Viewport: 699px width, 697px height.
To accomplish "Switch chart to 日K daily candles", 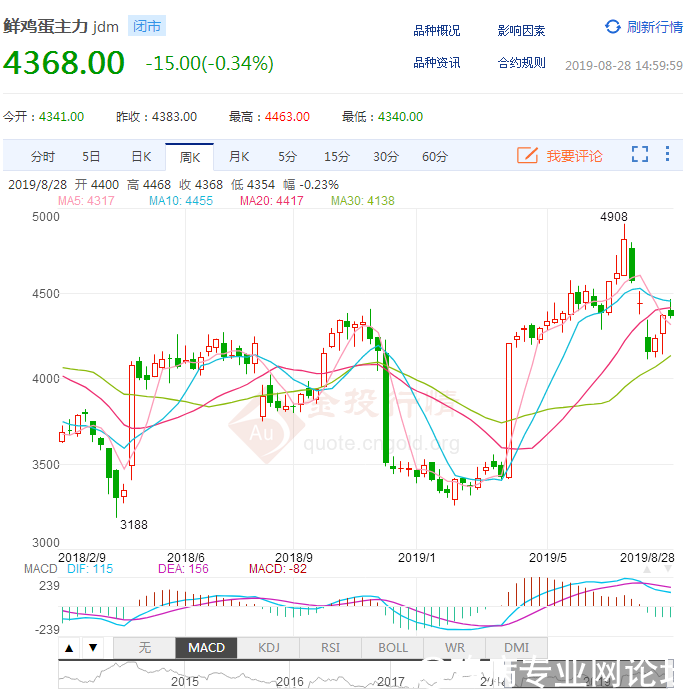I will coord(141,156).
